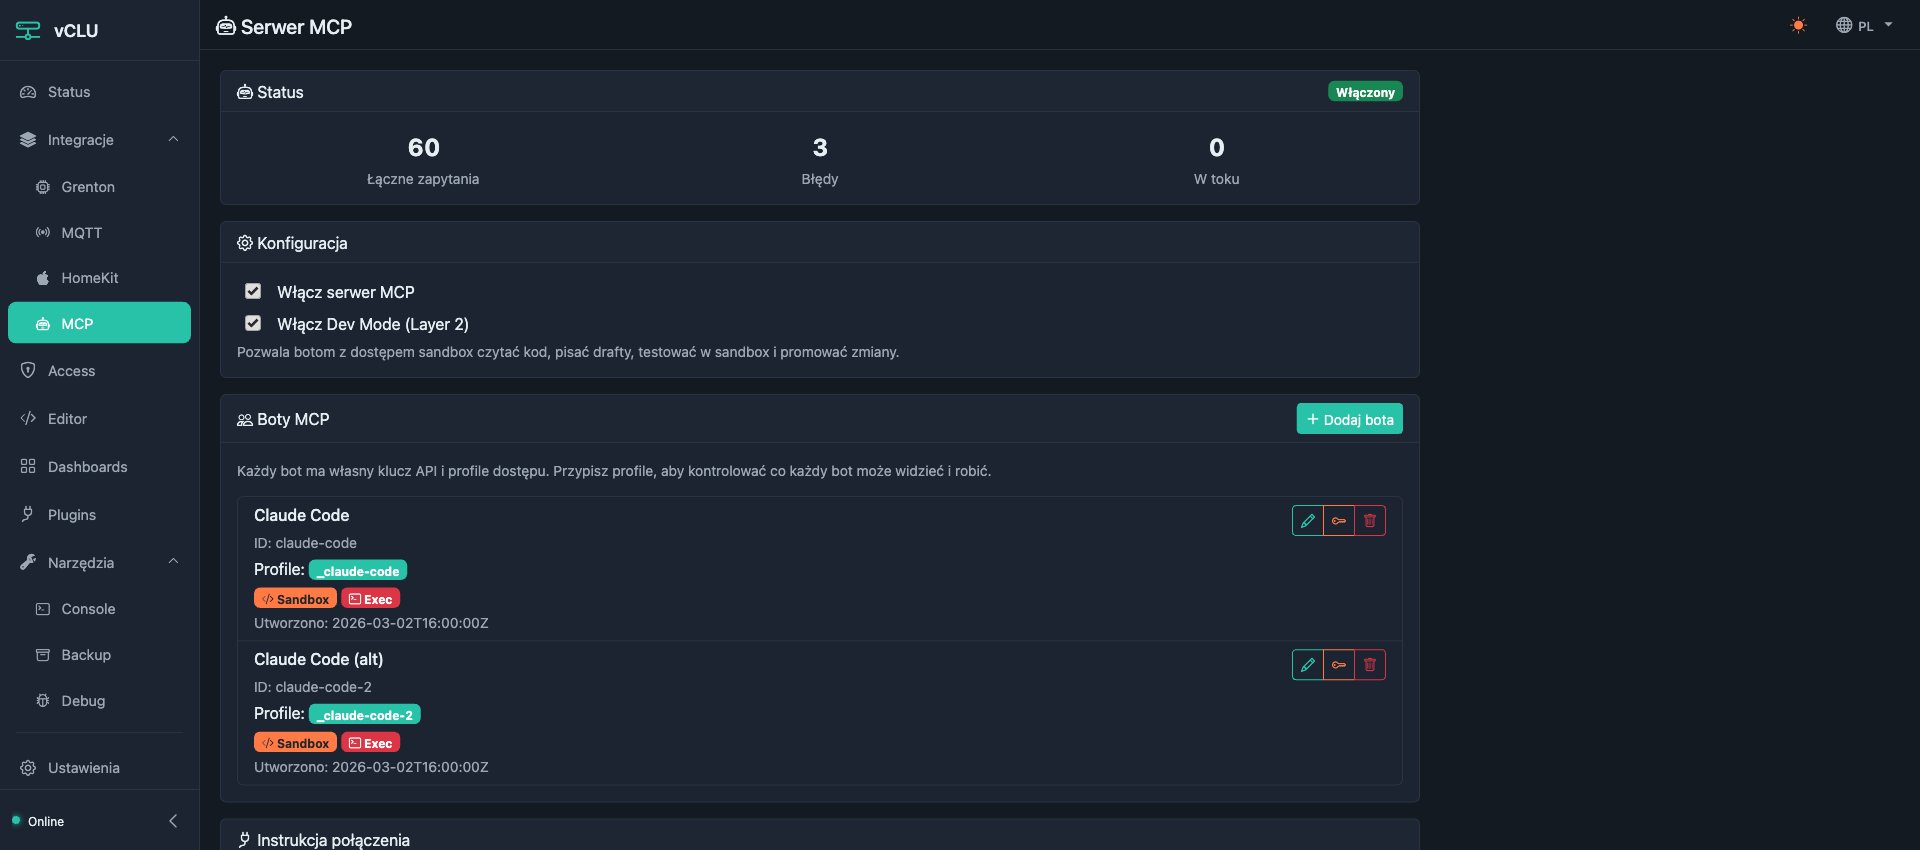Click the Boty MCP section header

pyautogui.click(x=283, y=419)
